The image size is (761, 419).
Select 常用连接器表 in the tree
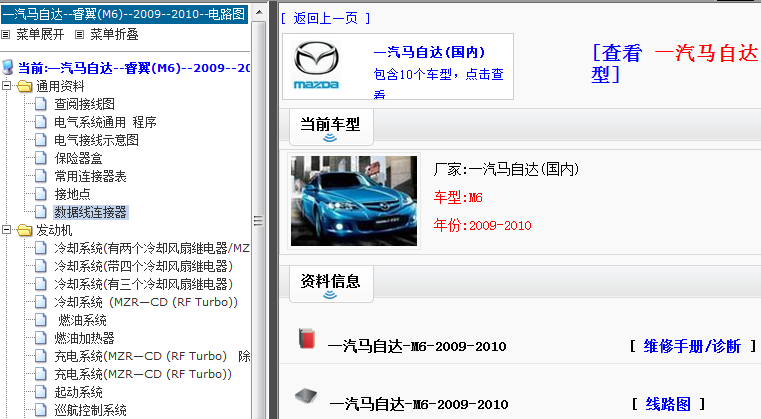coord(90,176)
